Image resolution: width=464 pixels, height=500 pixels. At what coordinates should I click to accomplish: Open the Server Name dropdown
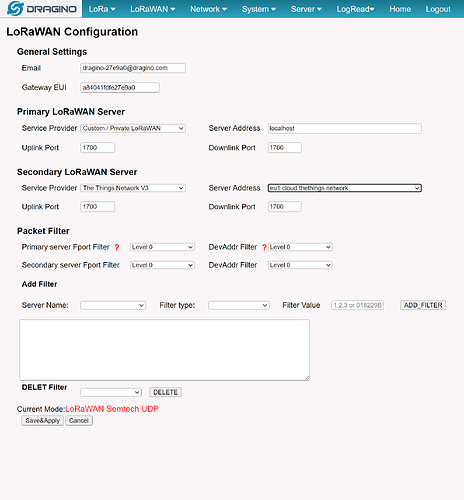pos(113,305)
